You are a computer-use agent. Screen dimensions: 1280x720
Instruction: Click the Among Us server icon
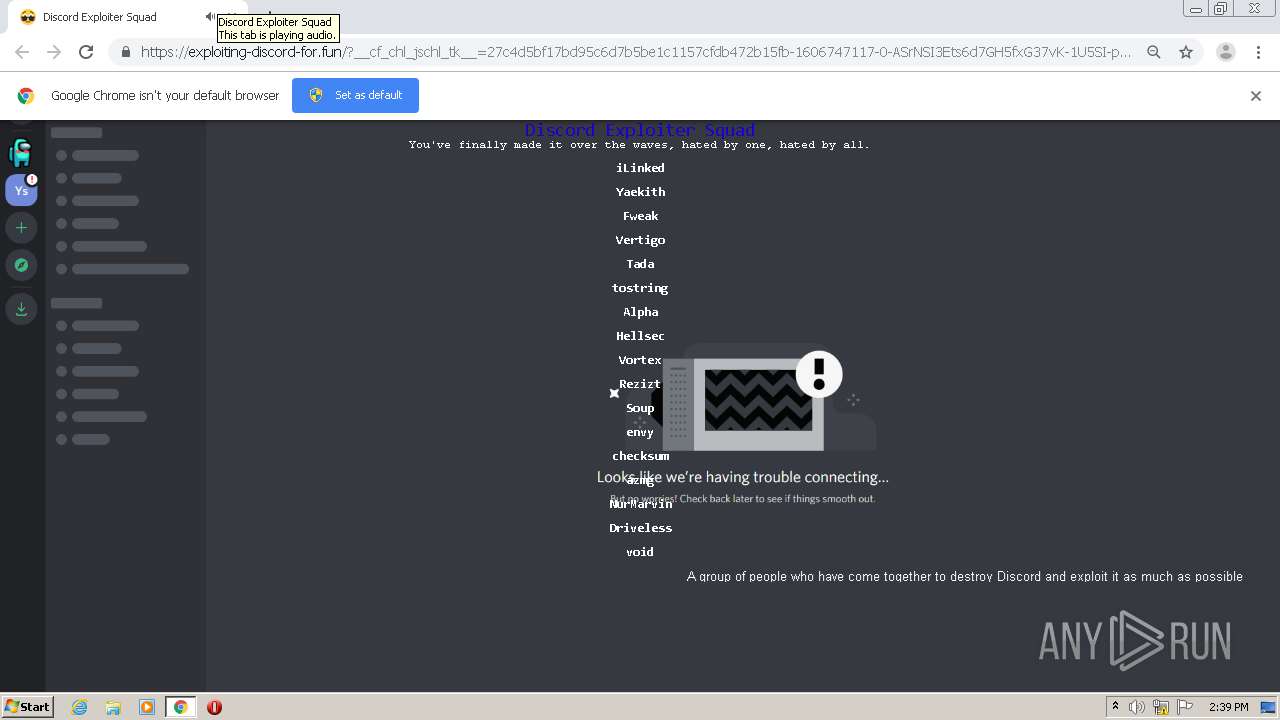click(x=21, y=153)
